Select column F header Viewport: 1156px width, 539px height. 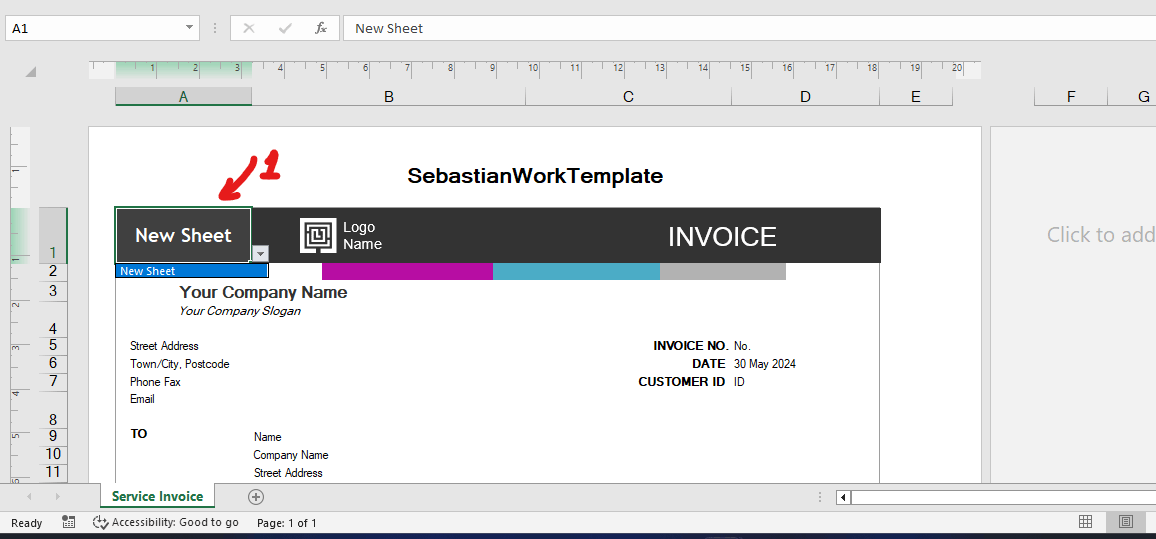point(1070,97)
